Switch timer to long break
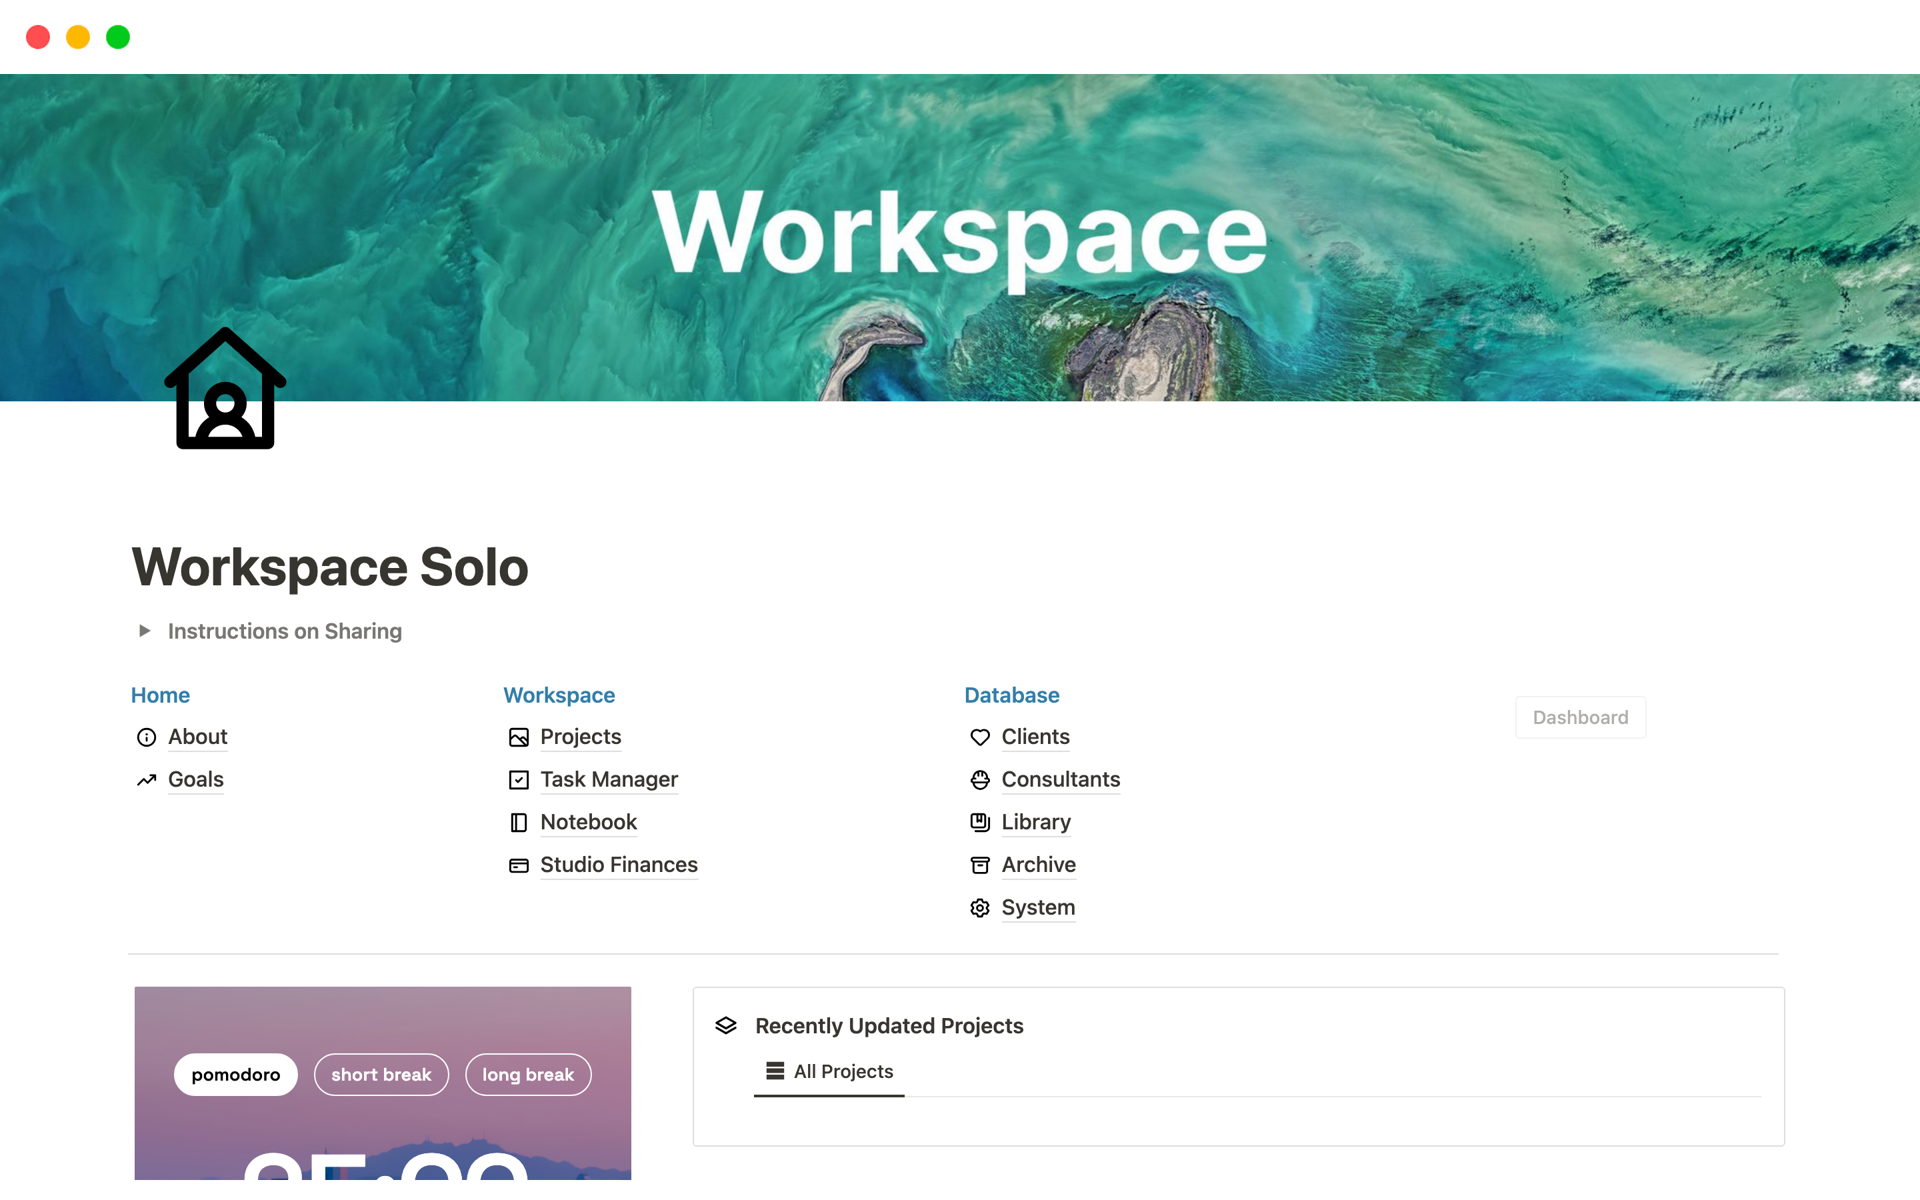This screenshot has height=1200, width=1920. pos(528,1075)
